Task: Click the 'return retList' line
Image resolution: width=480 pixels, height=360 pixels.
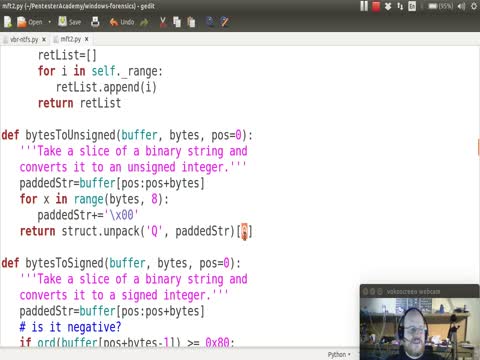Action: 79,103
